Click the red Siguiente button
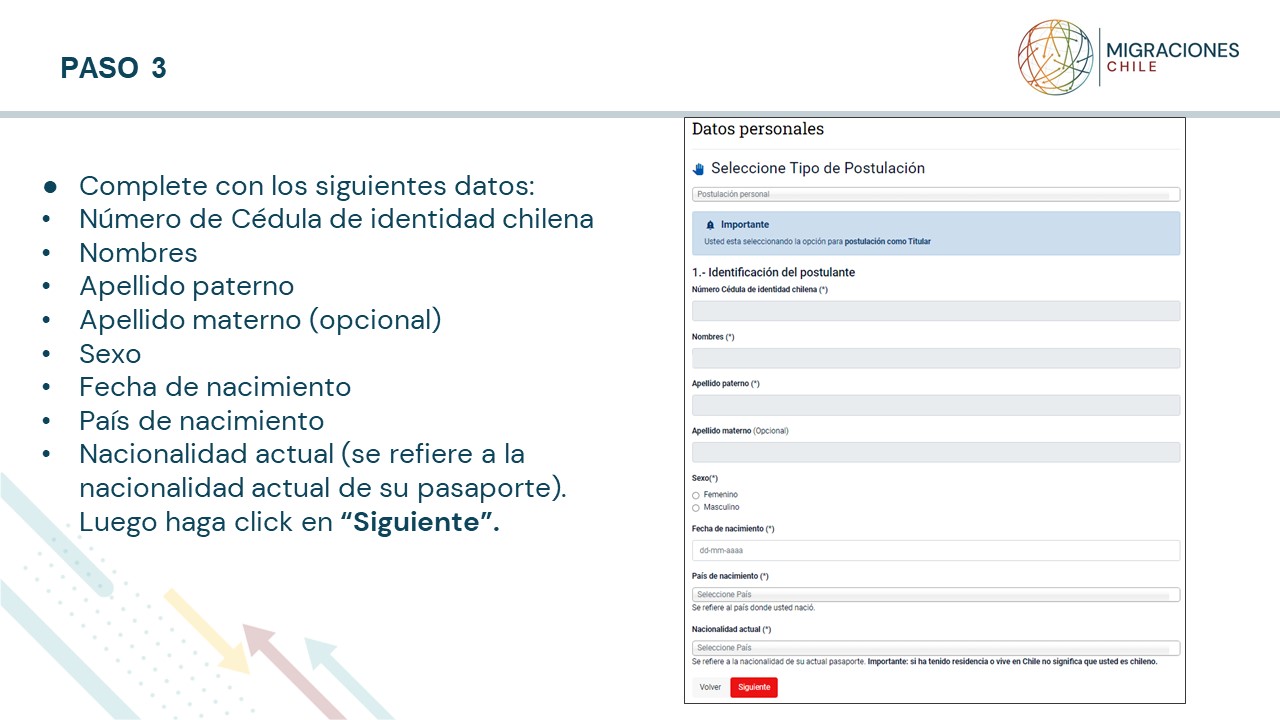The width and height of the screenshot is (1280, 720). pos(754,687)
